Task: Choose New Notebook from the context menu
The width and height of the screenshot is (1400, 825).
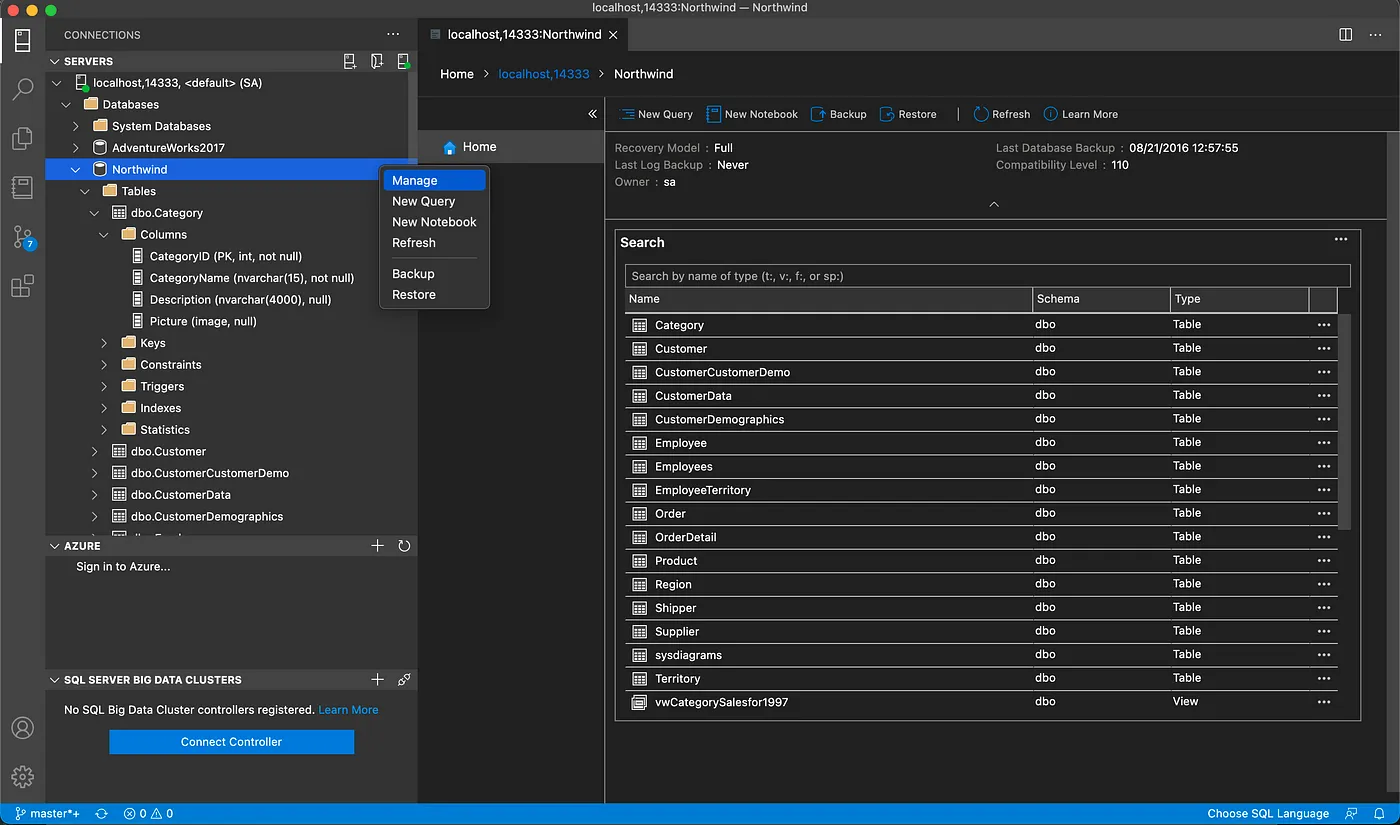Action: pyautogui.click(x=434, y=222)
